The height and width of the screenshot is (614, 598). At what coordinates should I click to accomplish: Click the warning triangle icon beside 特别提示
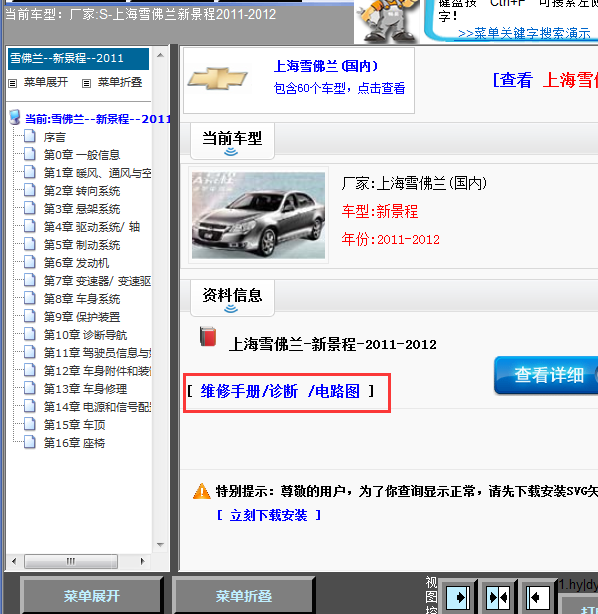(x=202, y=491)
